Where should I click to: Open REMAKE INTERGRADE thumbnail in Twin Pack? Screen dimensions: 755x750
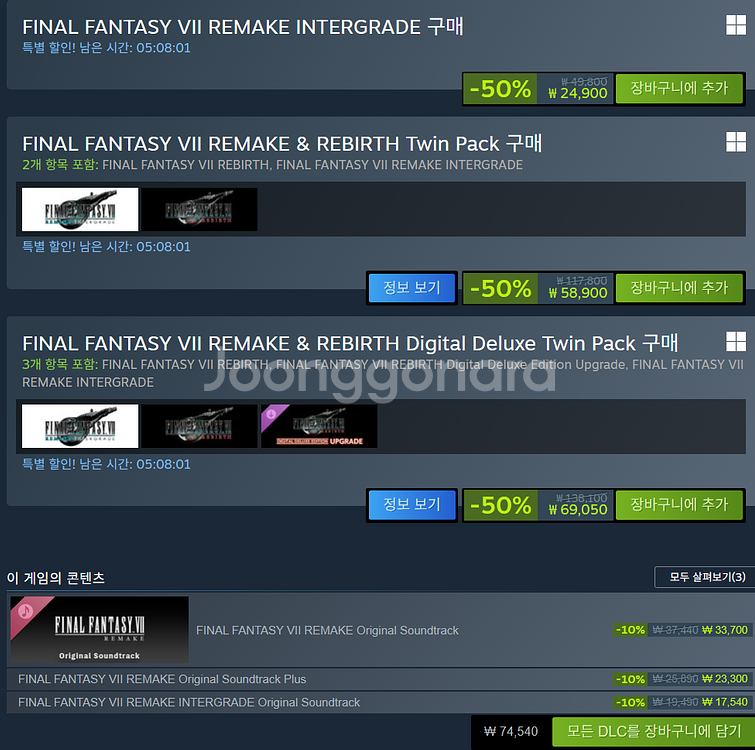point(80,209)
